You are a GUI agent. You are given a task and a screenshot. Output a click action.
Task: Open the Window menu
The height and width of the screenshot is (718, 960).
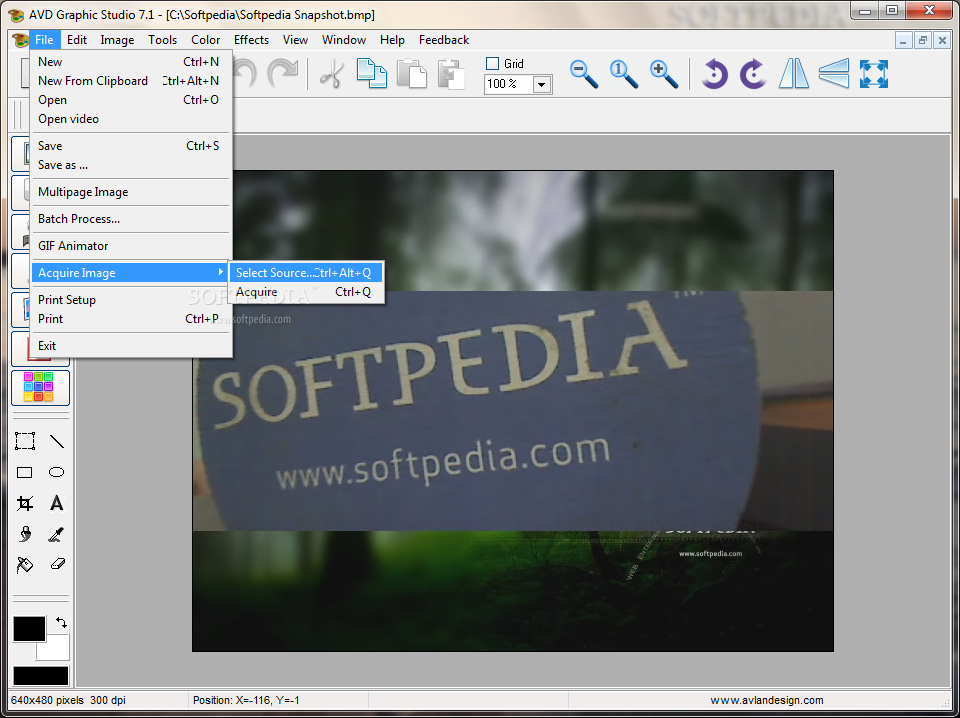click(343, 40)
